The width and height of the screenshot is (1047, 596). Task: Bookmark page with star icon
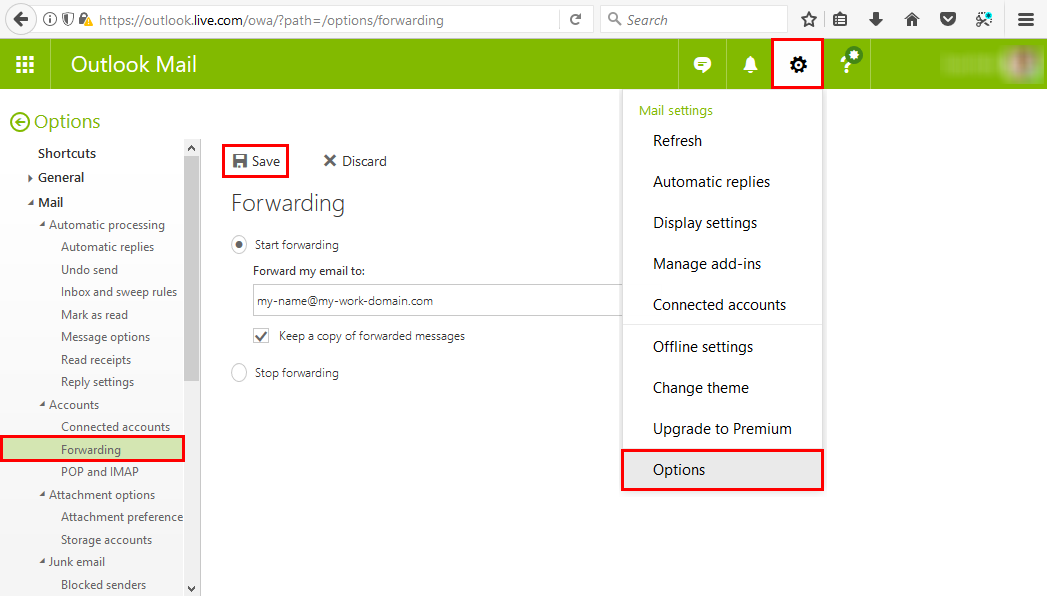click(808, 19)
